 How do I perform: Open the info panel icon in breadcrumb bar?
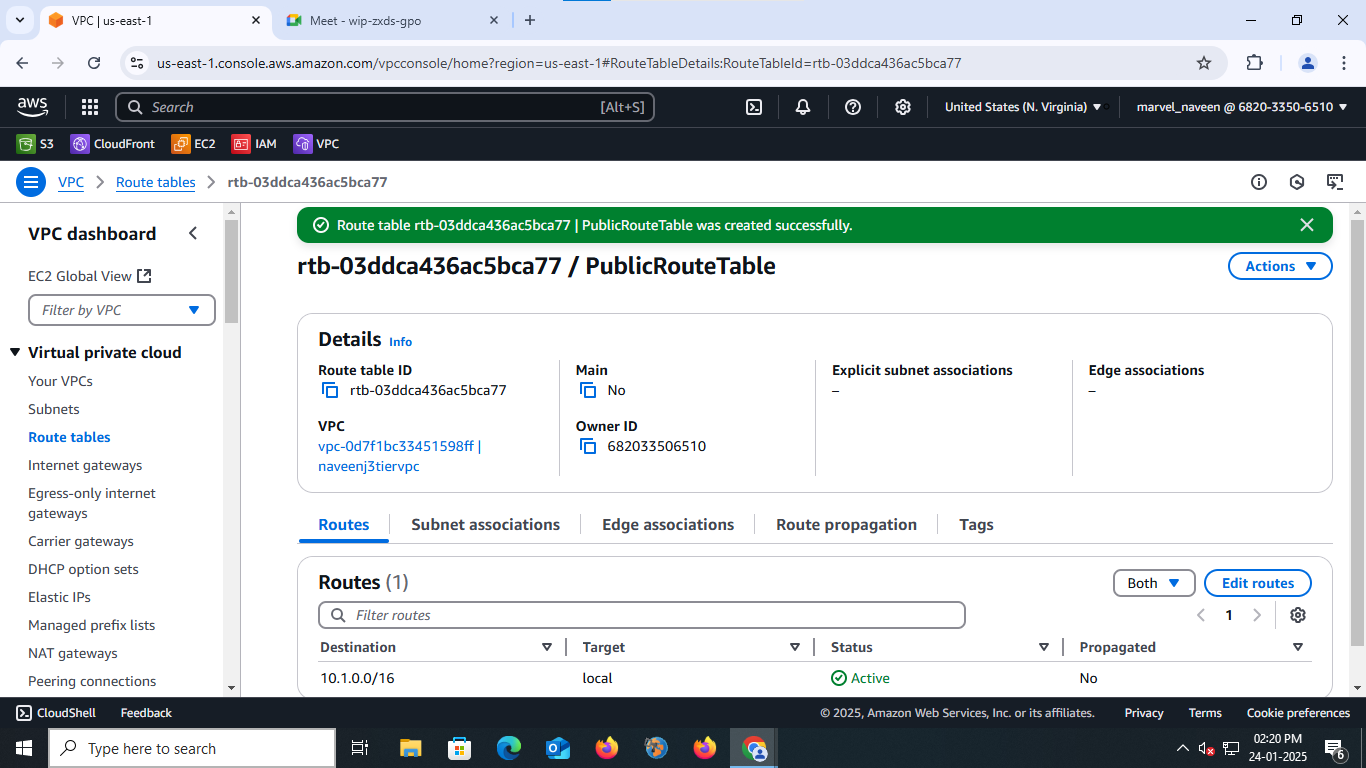1259,182
